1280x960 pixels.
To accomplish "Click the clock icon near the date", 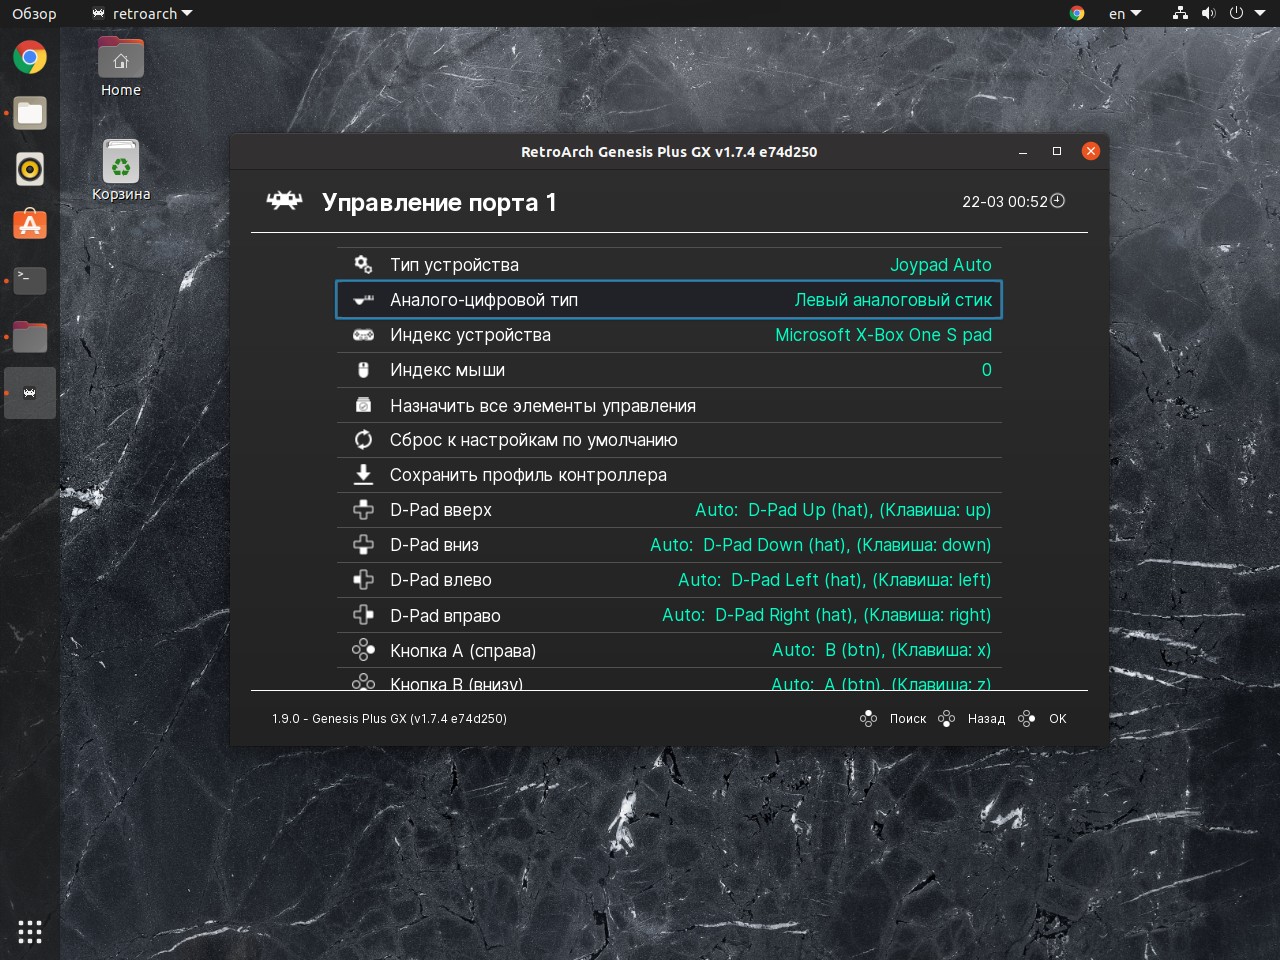I will click(x=1058, y=201).
